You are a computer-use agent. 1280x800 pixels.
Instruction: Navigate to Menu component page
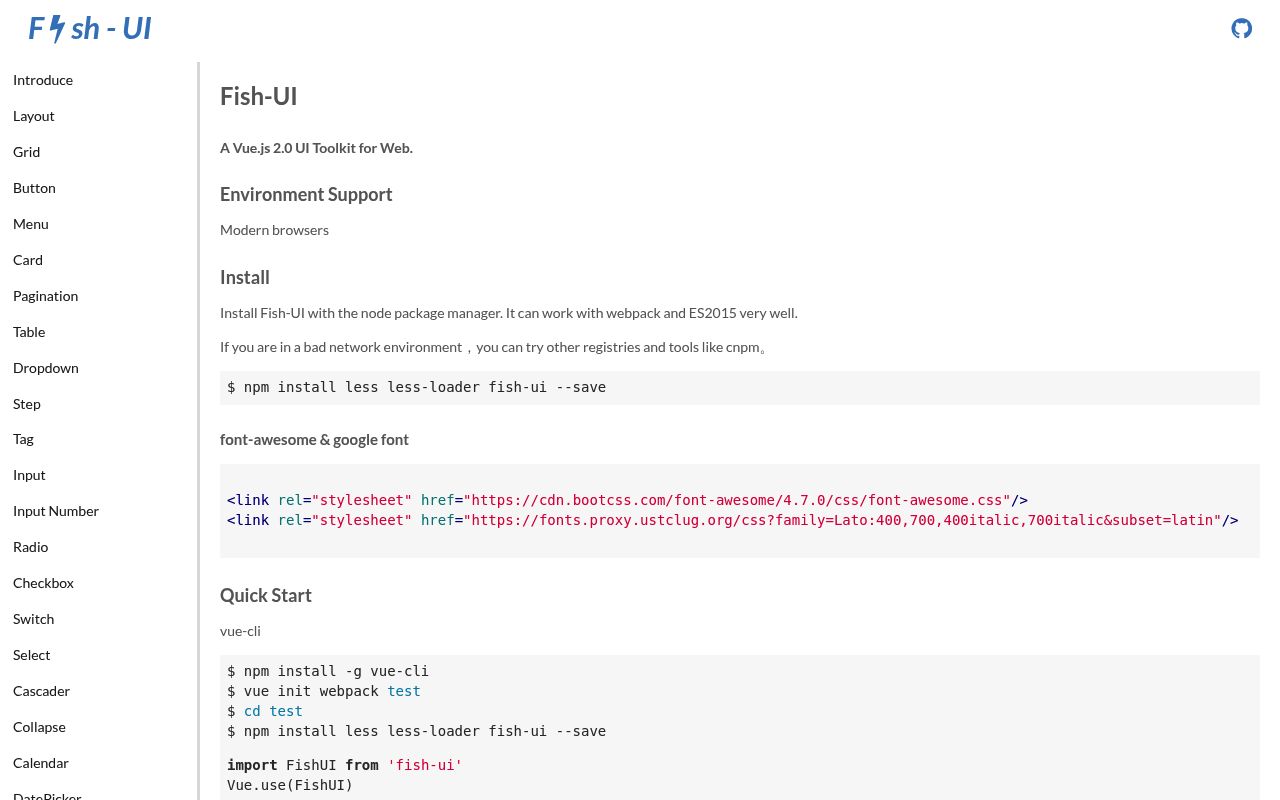click(31, 224)
